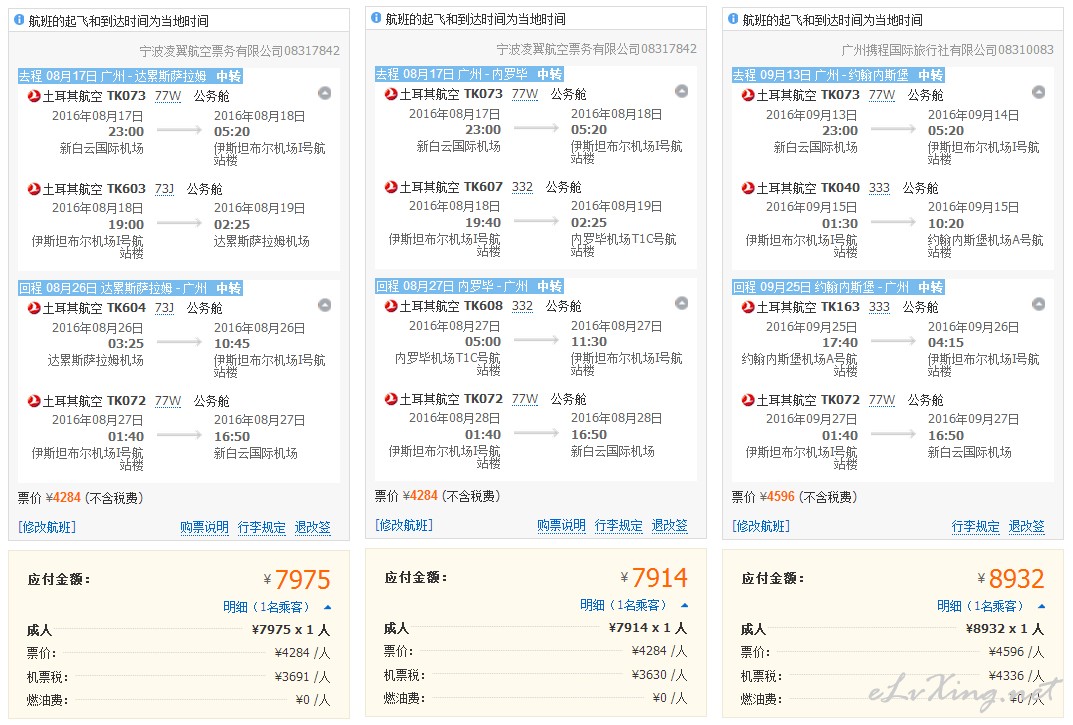Click the Turkish Airlines logo beside flight TK604
The height and width of the screenshot is (725, 1073).
[x=34, y=307]
